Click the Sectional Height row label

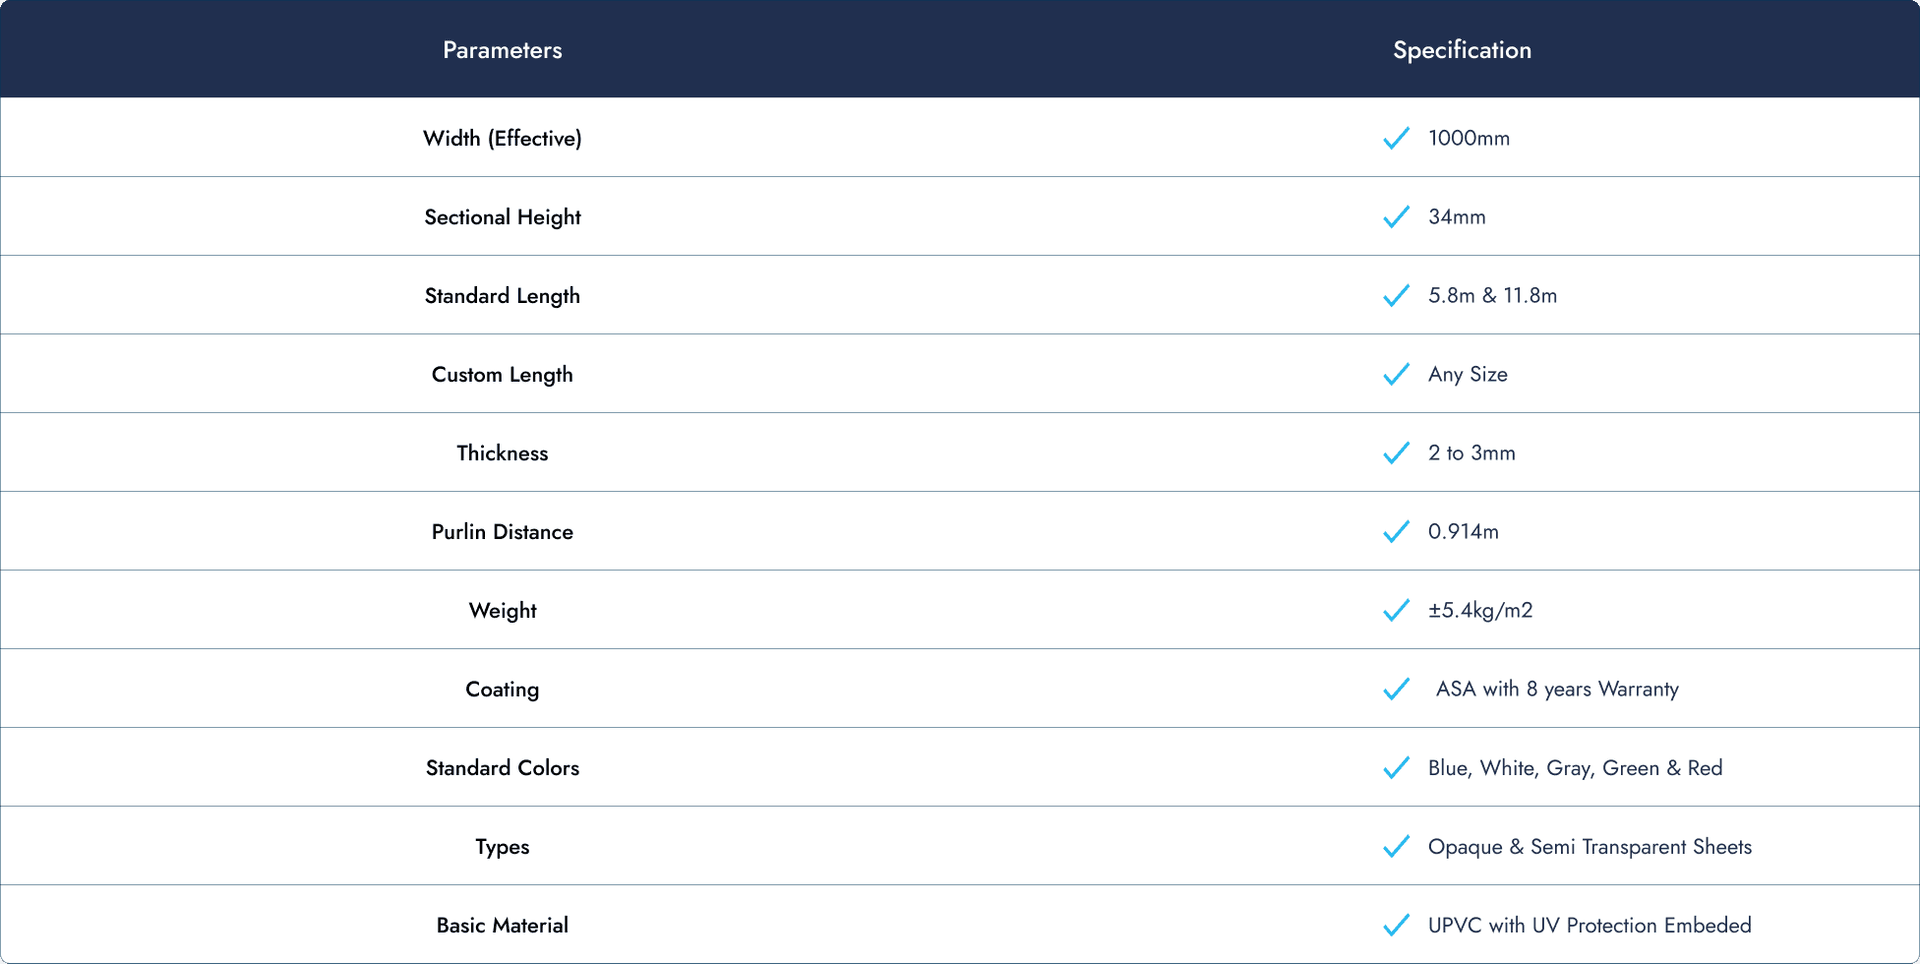[502, 217]
